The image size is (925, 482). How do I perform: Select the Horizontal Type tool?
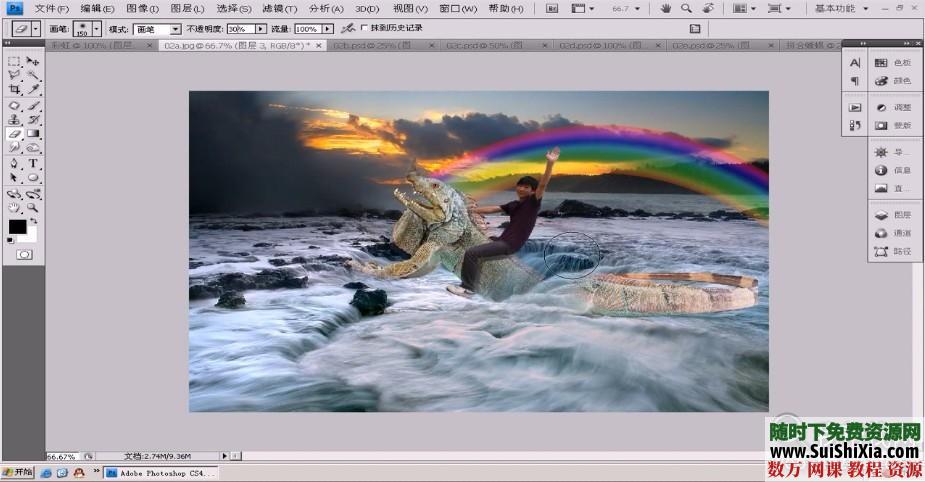(33, 163)
